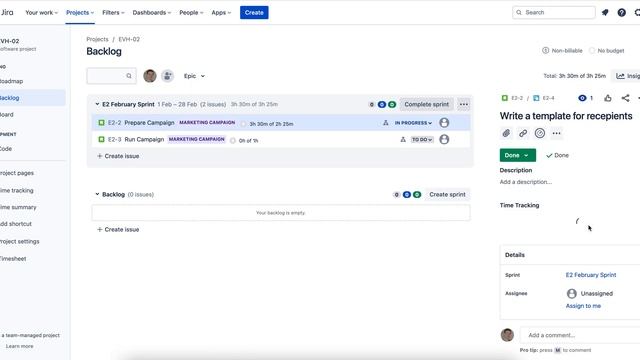Open the People menu
Viewport: 640px width, 360px height.
pos(191,13)
